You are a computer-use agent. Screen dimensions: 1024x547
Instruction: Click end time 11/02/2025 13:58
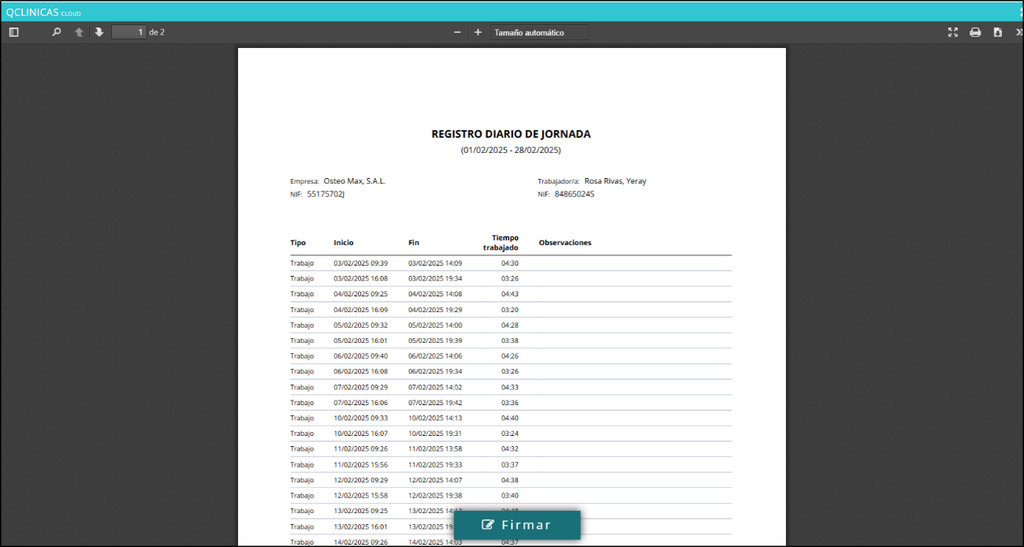(435, 449)
